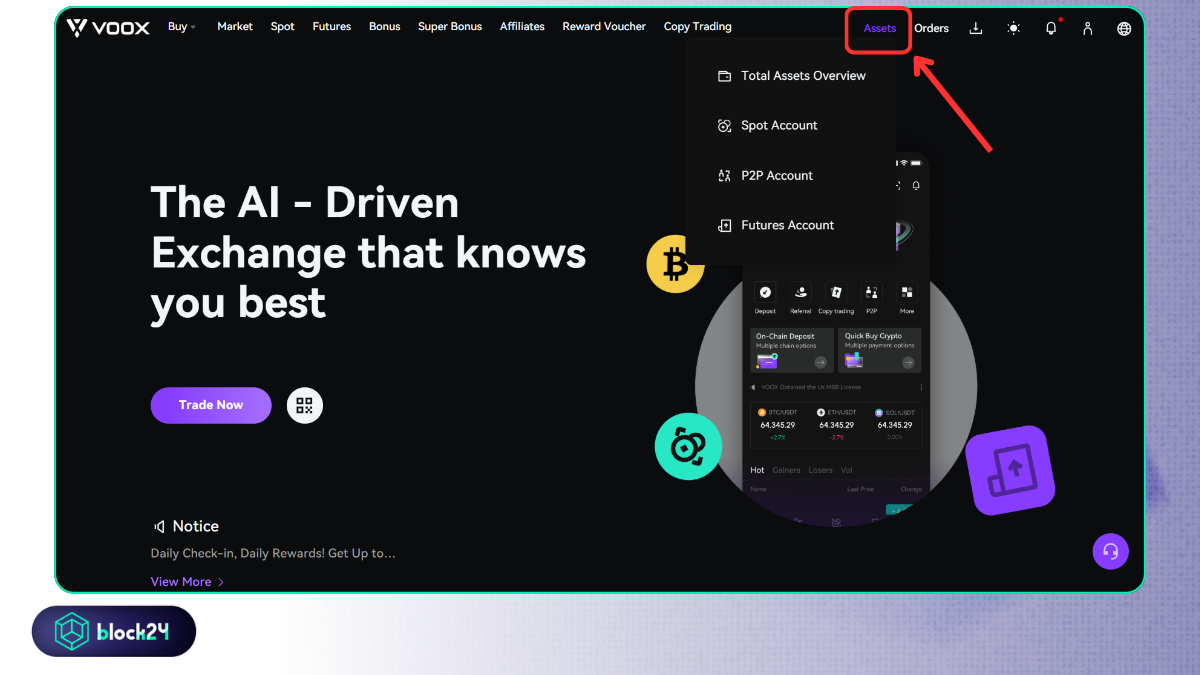Go to the Market page
The image size is (1200, 675).
click(235, 27)
